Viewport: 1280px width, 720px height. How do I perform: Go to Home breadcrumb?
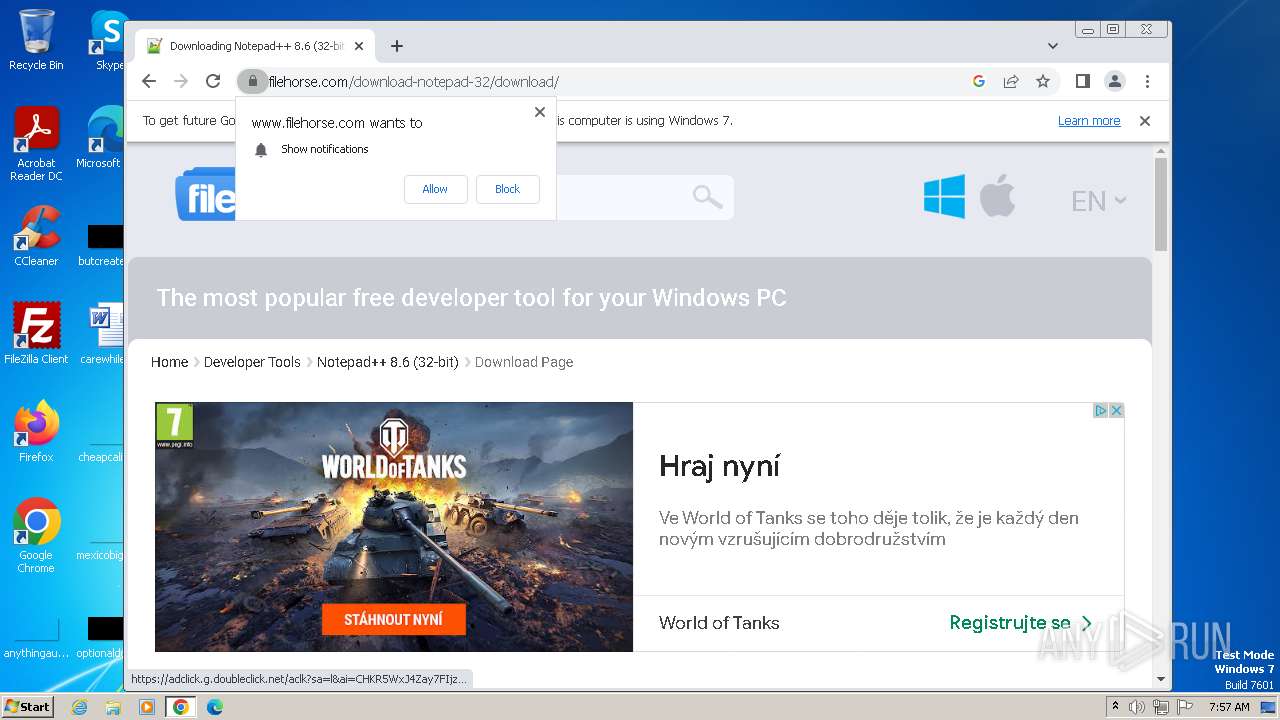pyautogui.click(x=169, y=362)
